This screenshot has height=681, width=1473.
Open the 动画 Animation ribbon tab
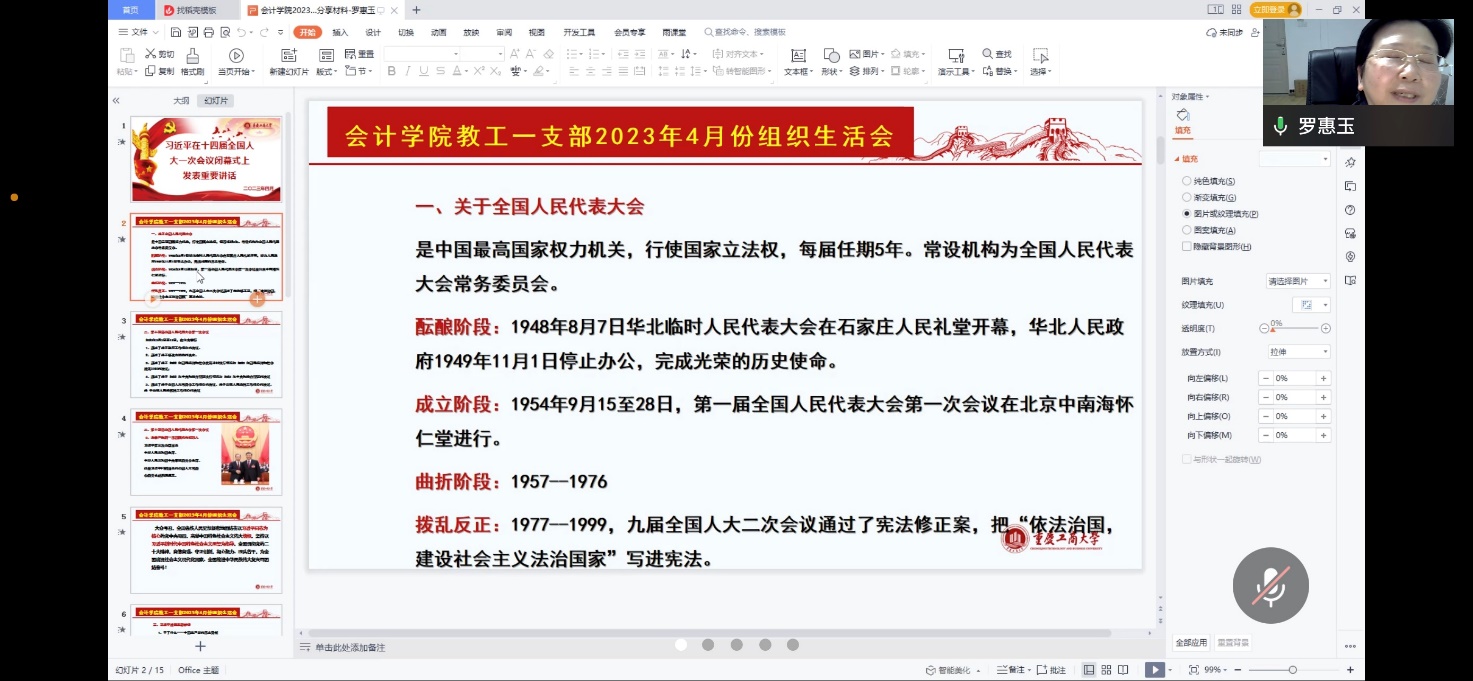click(x=438, y=32)
